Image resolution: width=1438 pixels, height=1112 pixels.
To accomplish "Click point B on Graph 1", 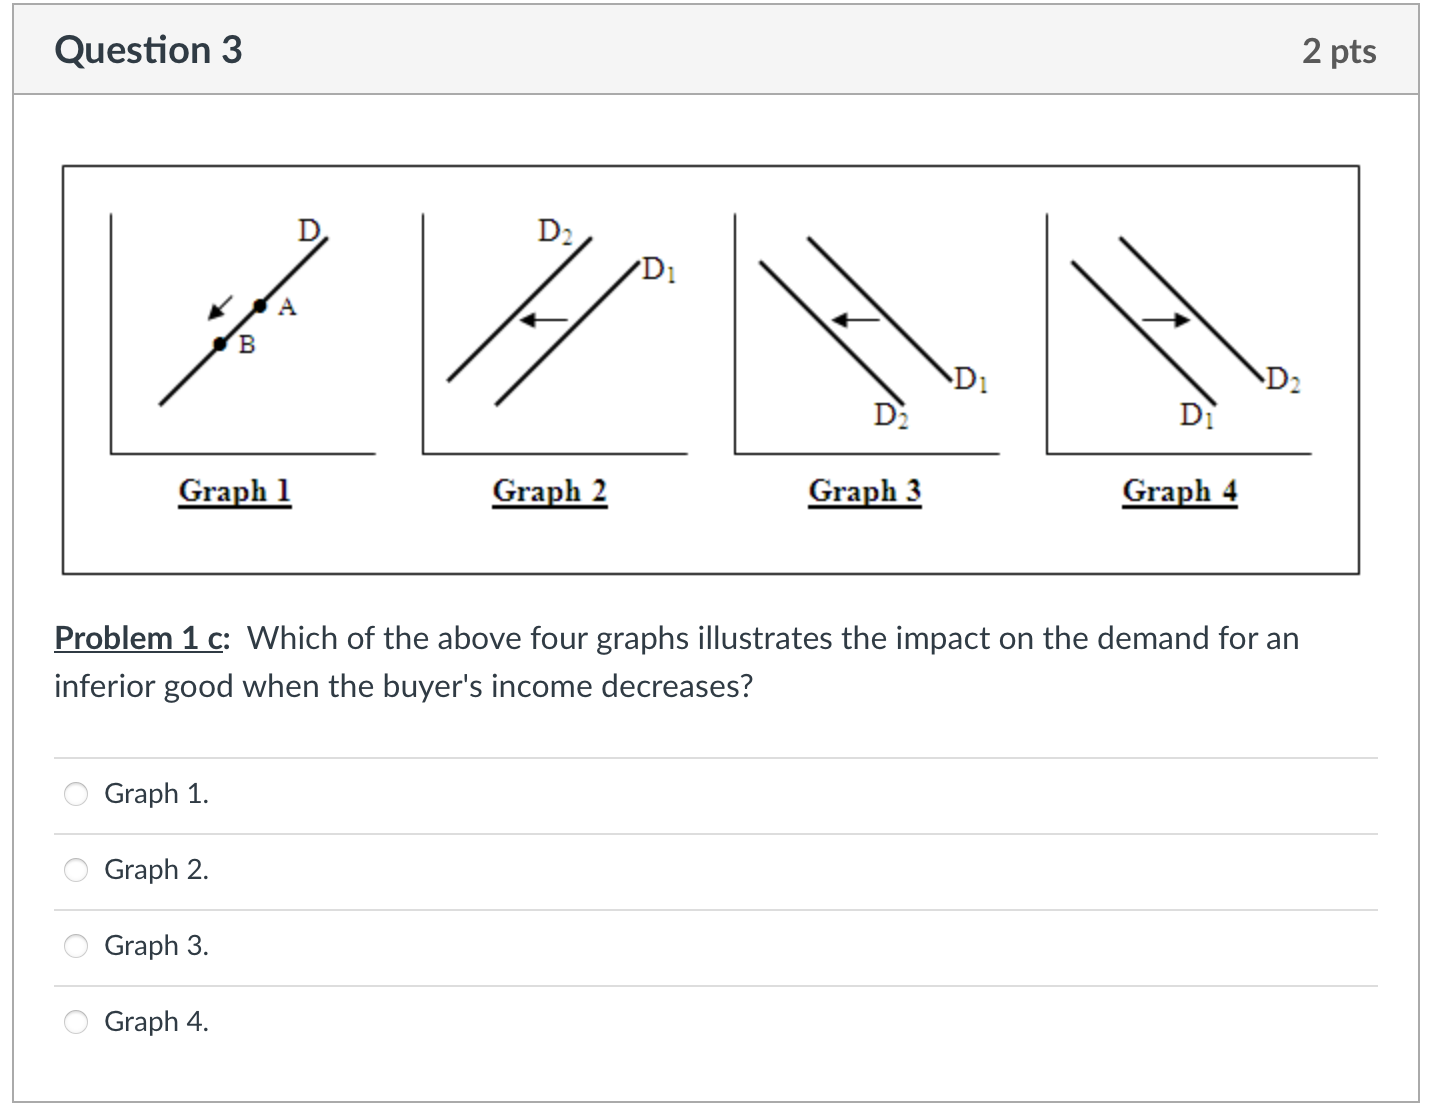I will pos(219,343).
